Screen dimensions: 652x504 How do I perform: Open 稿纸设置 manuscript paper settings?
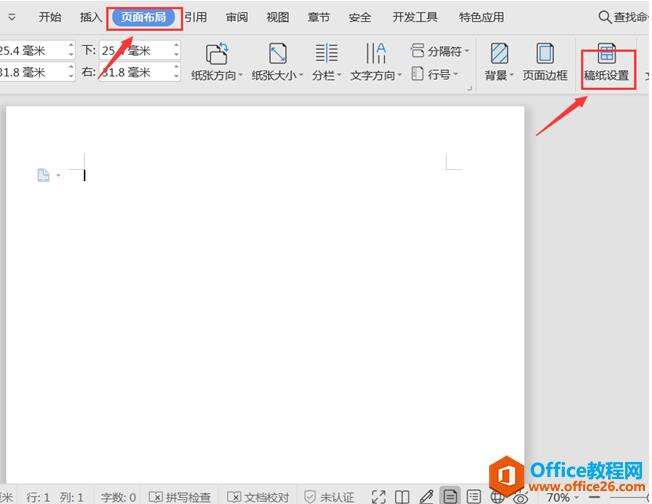point(606,62)
